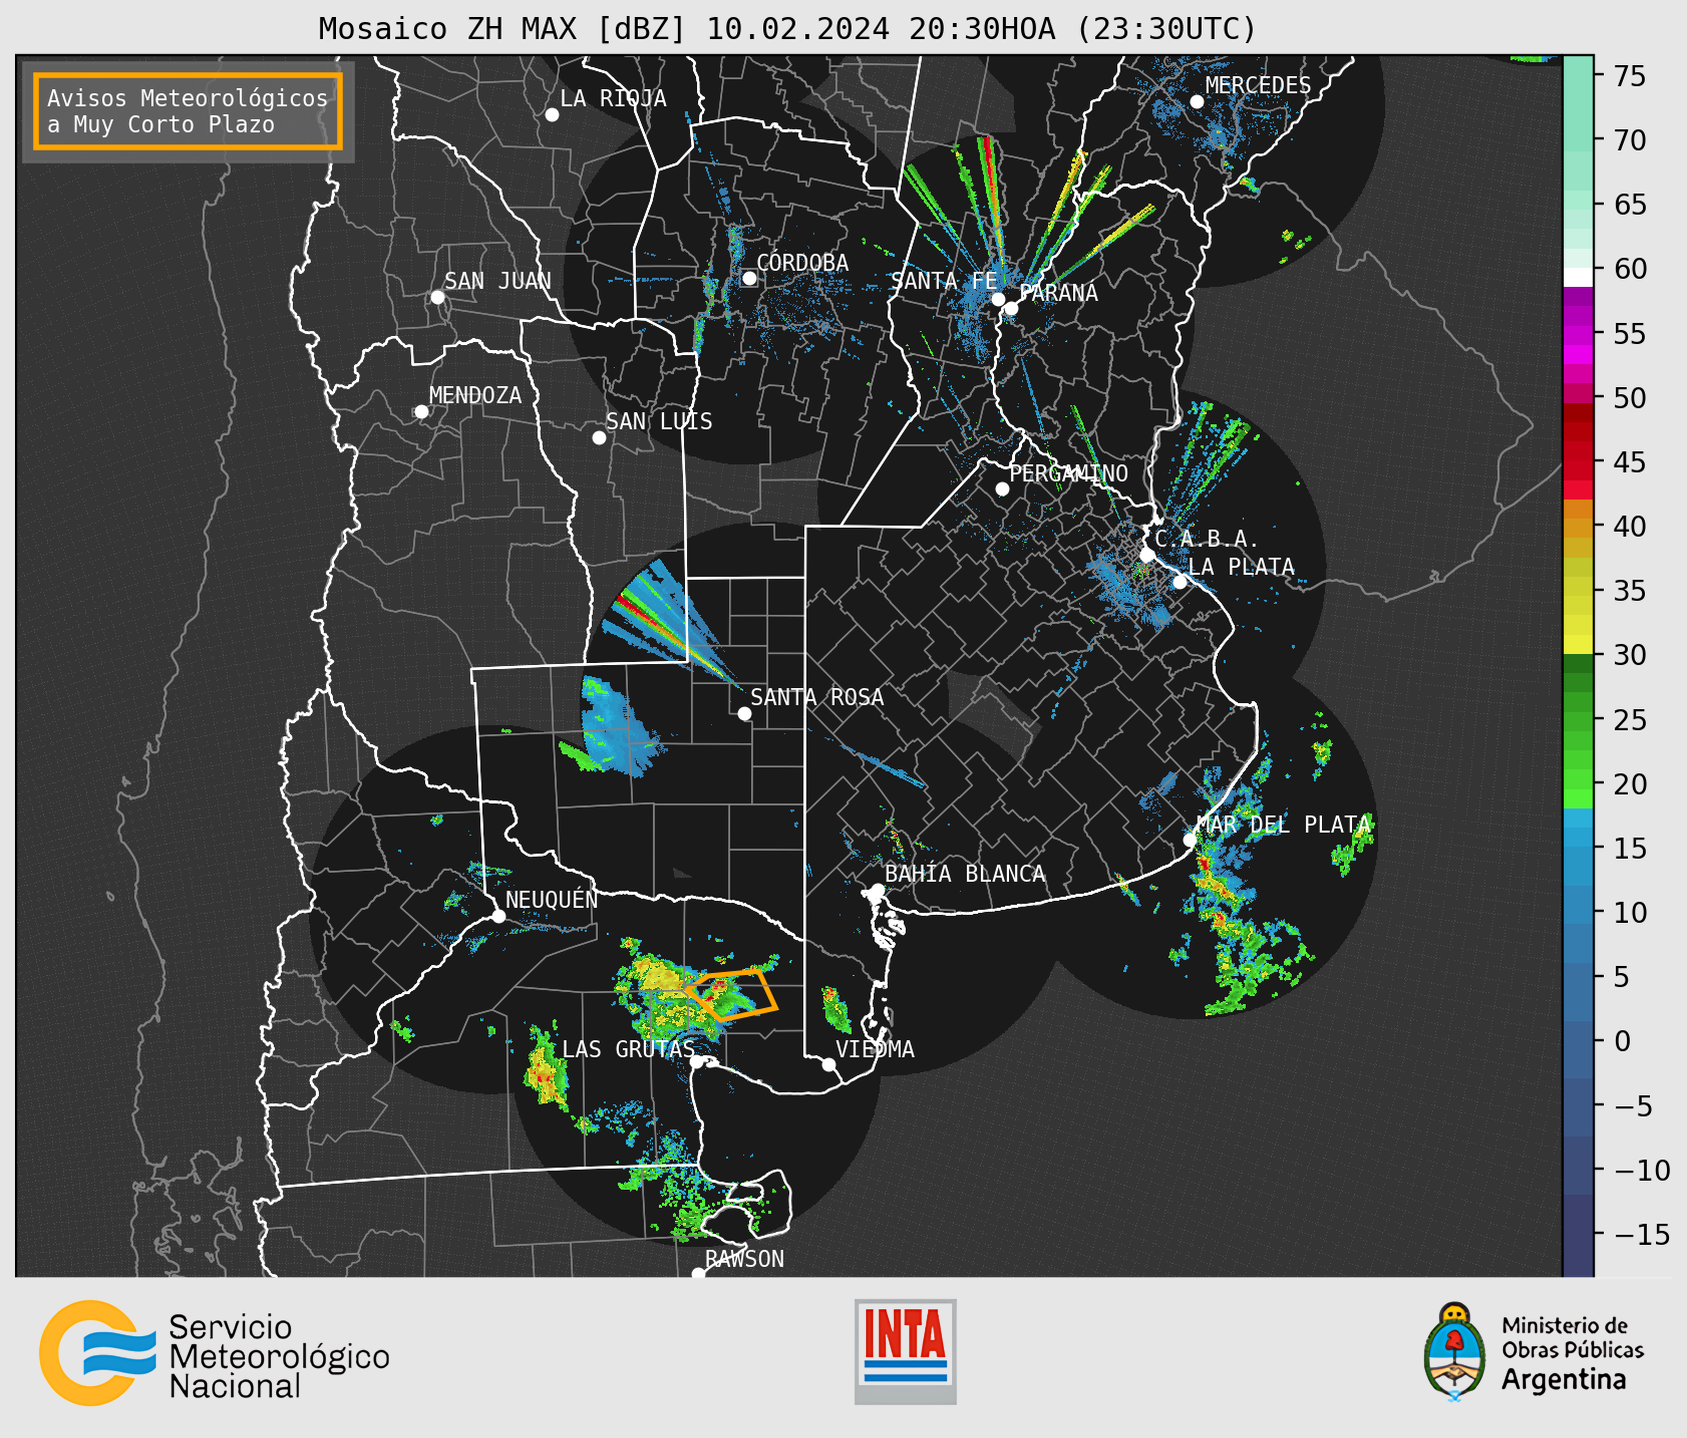
Task: Click the Mercedes city marker dot
Action: 1197,102
